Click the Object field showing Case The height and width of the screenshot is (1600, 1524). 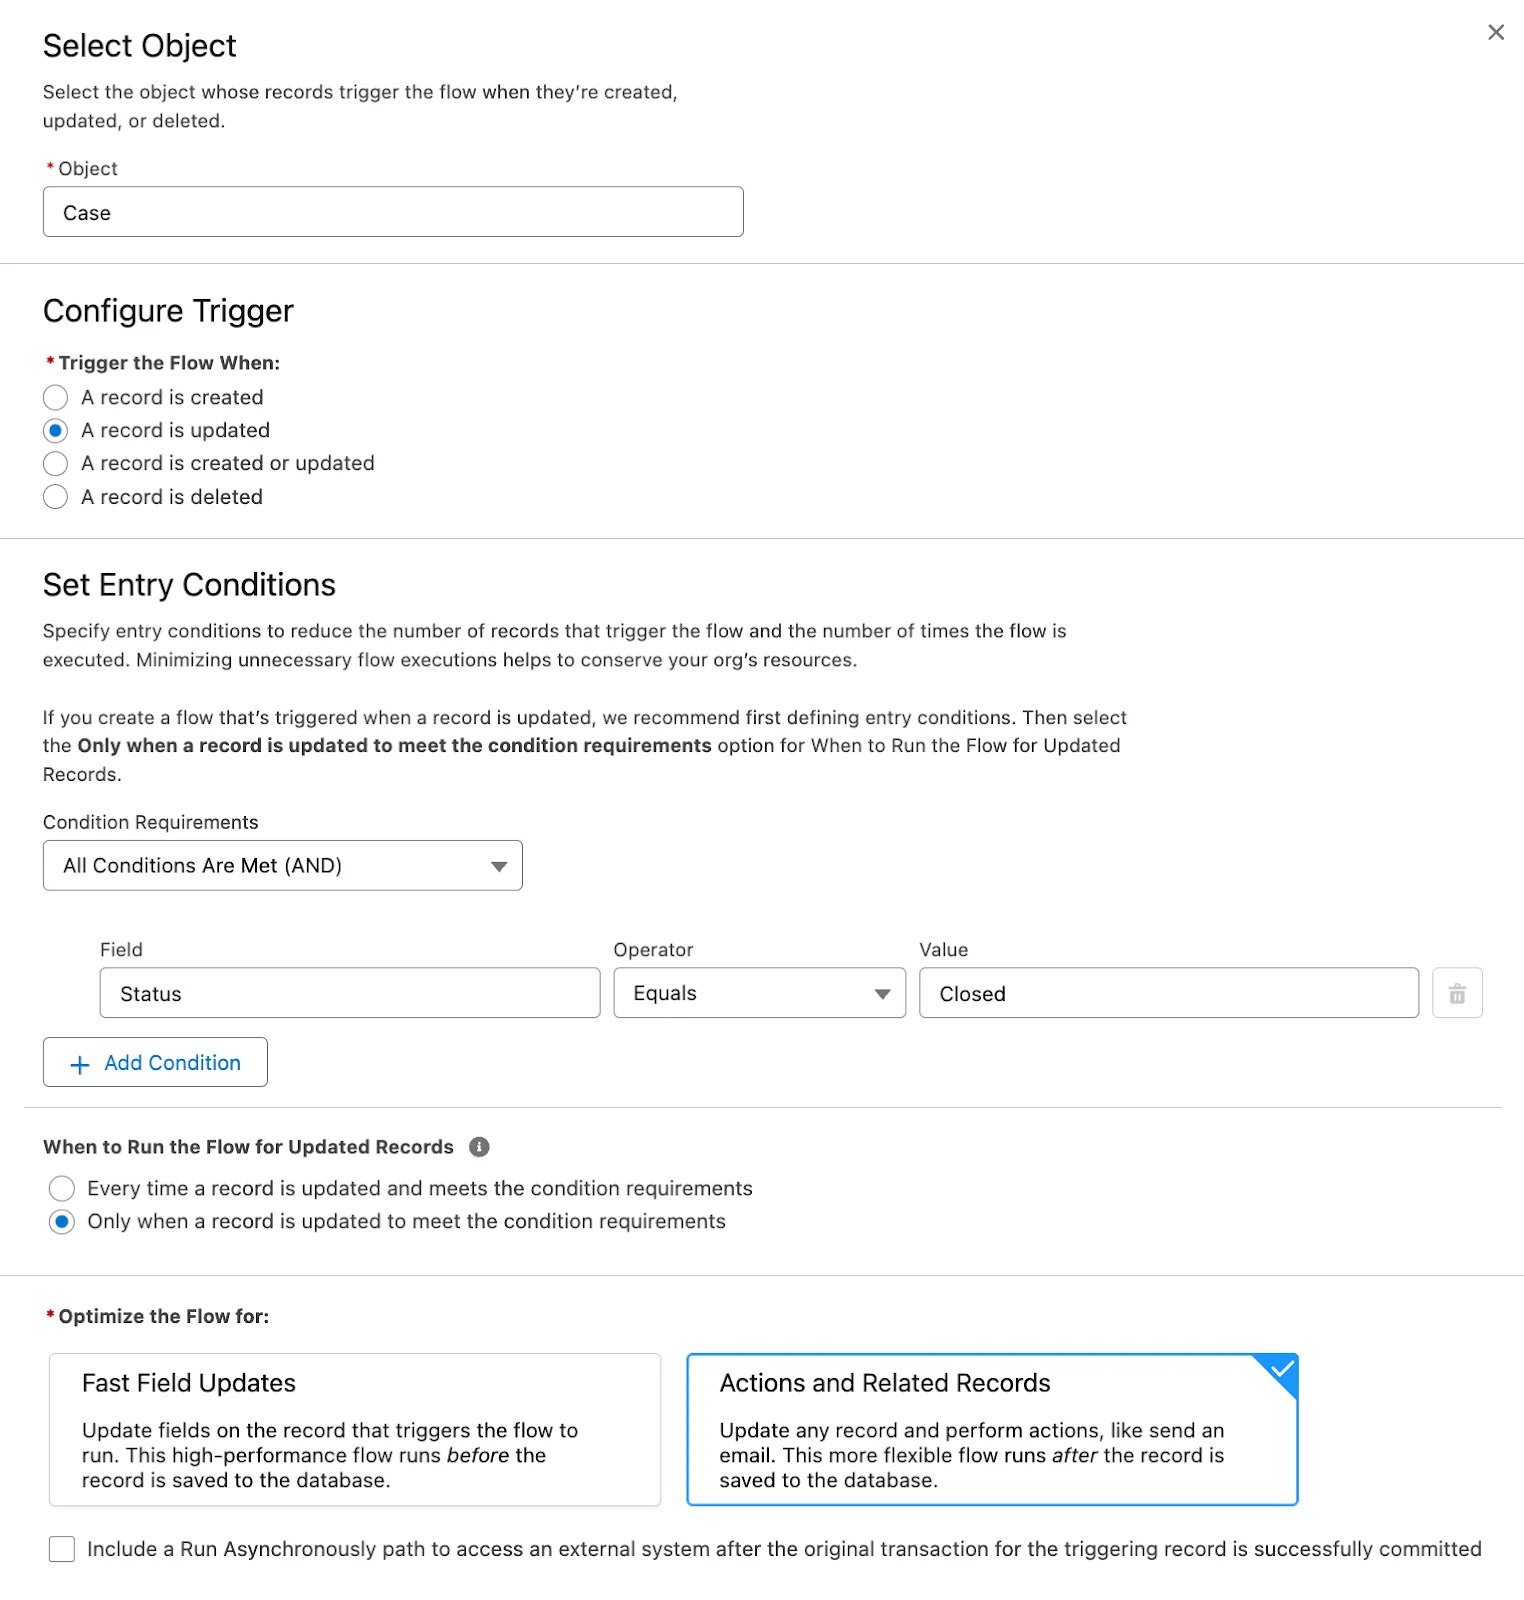click(x=392, y=212)
